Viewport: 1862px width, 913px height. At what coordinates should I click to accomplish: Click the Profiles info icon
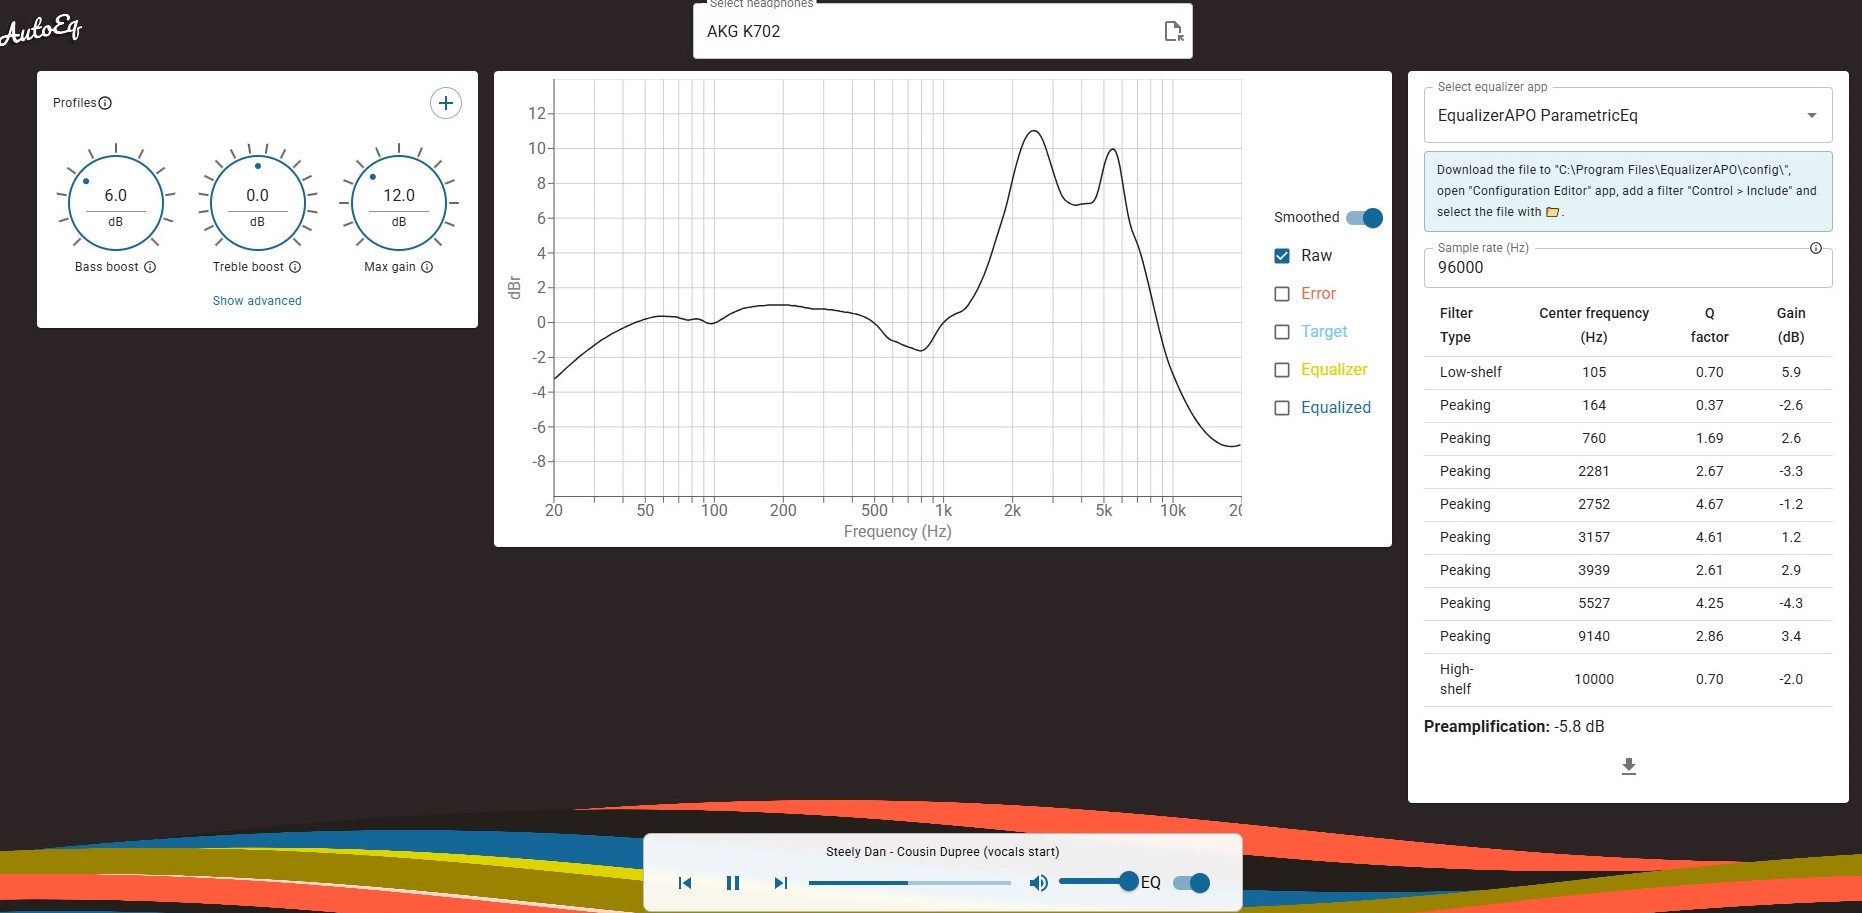[x=105, y=103]
